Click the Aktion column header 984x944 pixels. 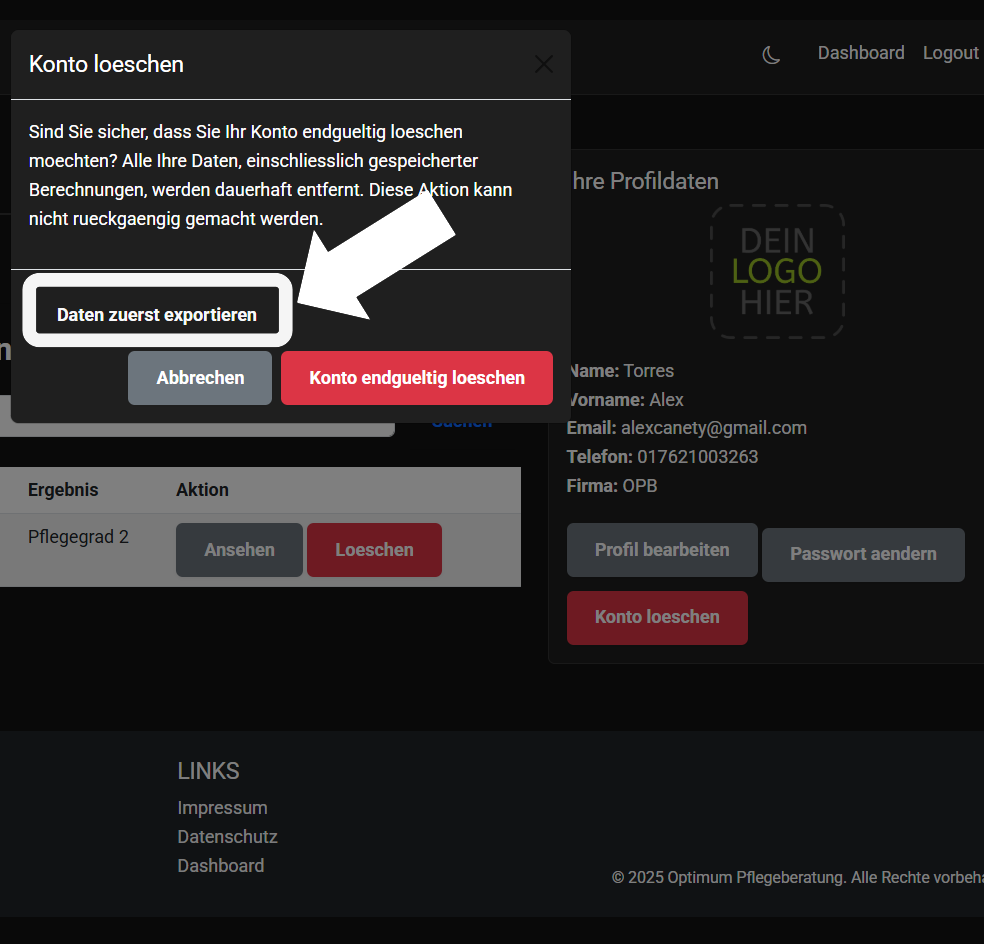pos(202,490)
